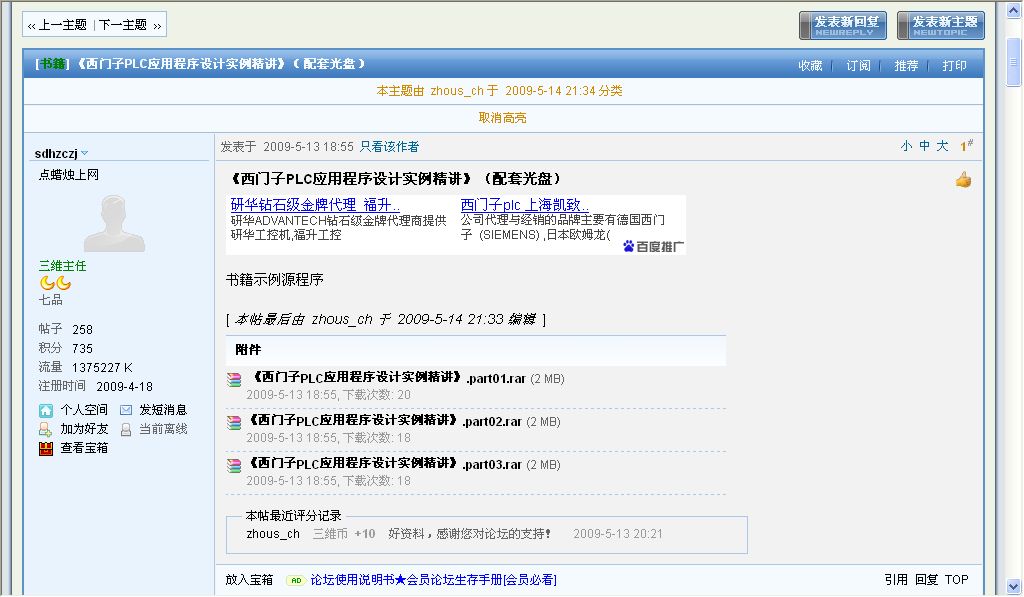
Task: Click 收藏 in the topic header
Action: click(810, 65)
